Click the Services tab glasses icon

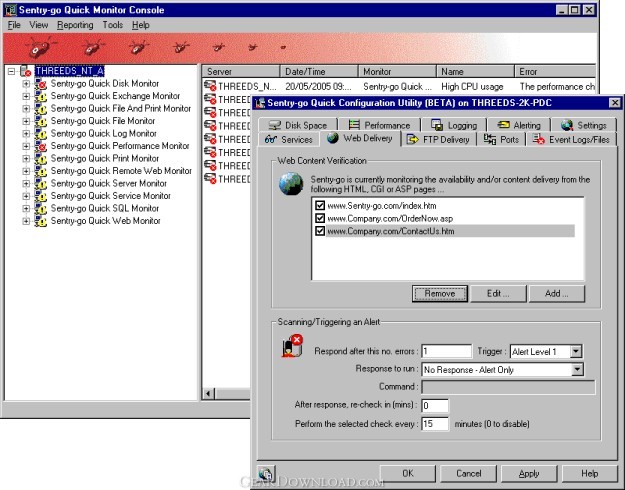tap(271, 139)
